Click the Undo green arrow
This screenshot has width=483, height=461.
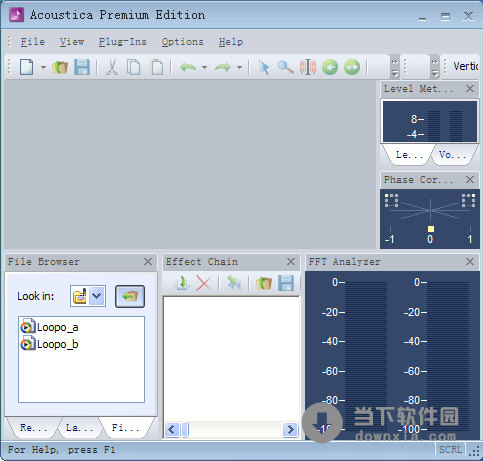point(188,67)
